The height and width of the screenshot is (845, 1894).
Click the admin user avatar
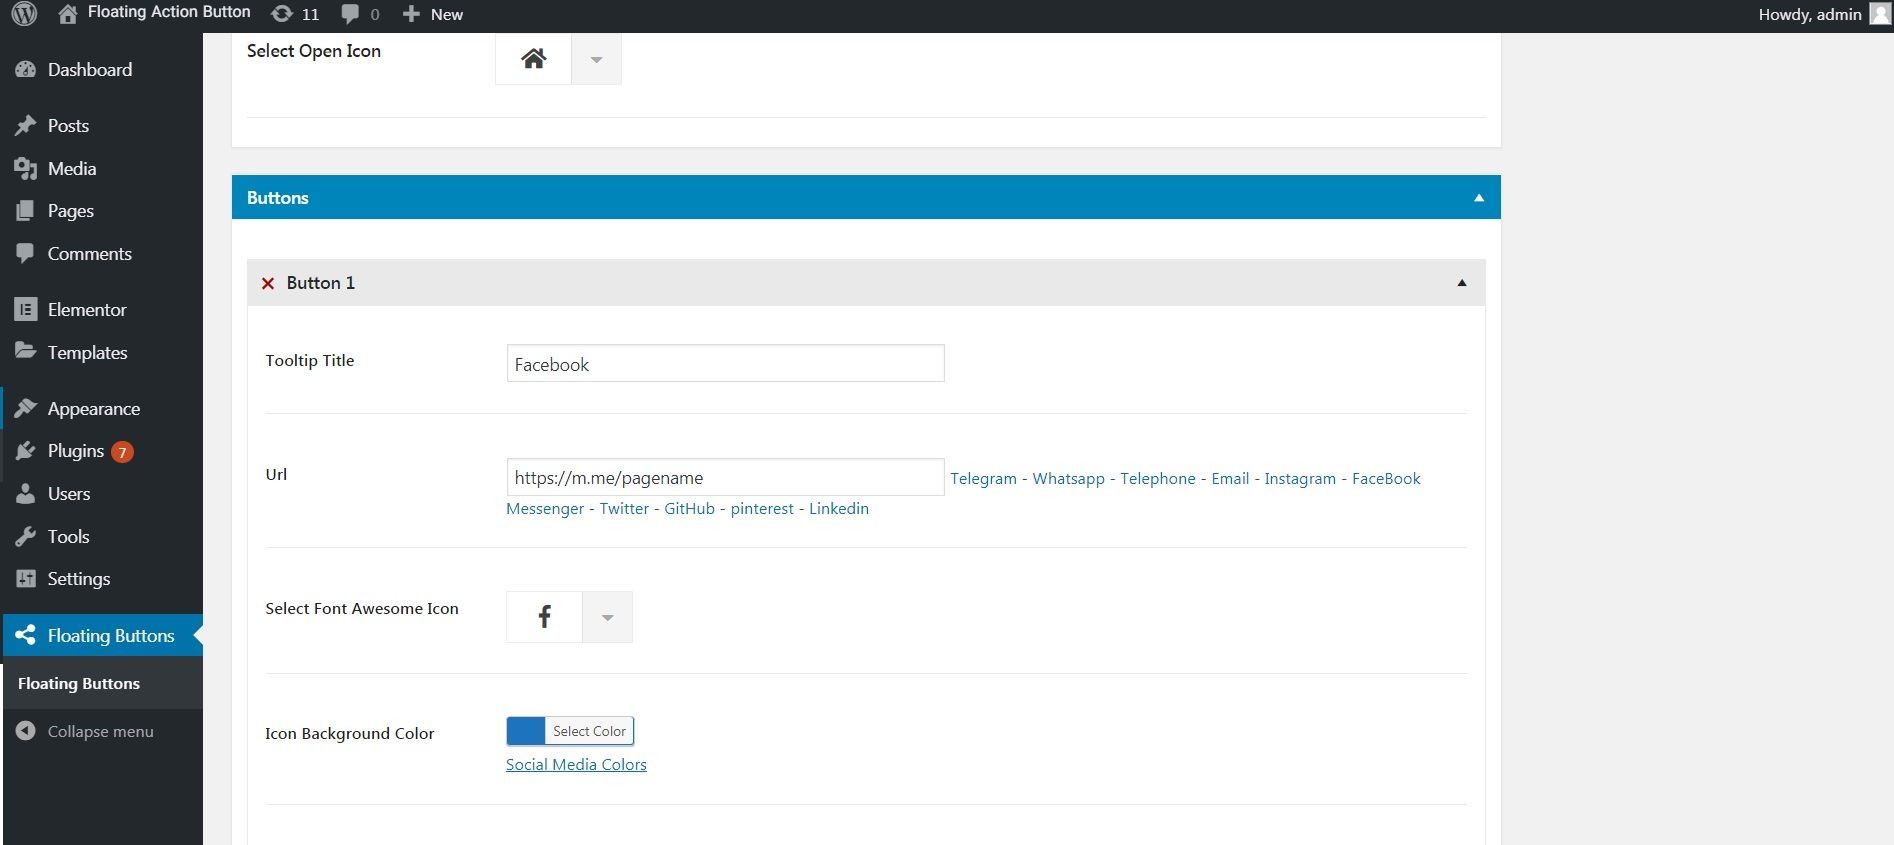pyautogui.click(x=1879, y=14)
